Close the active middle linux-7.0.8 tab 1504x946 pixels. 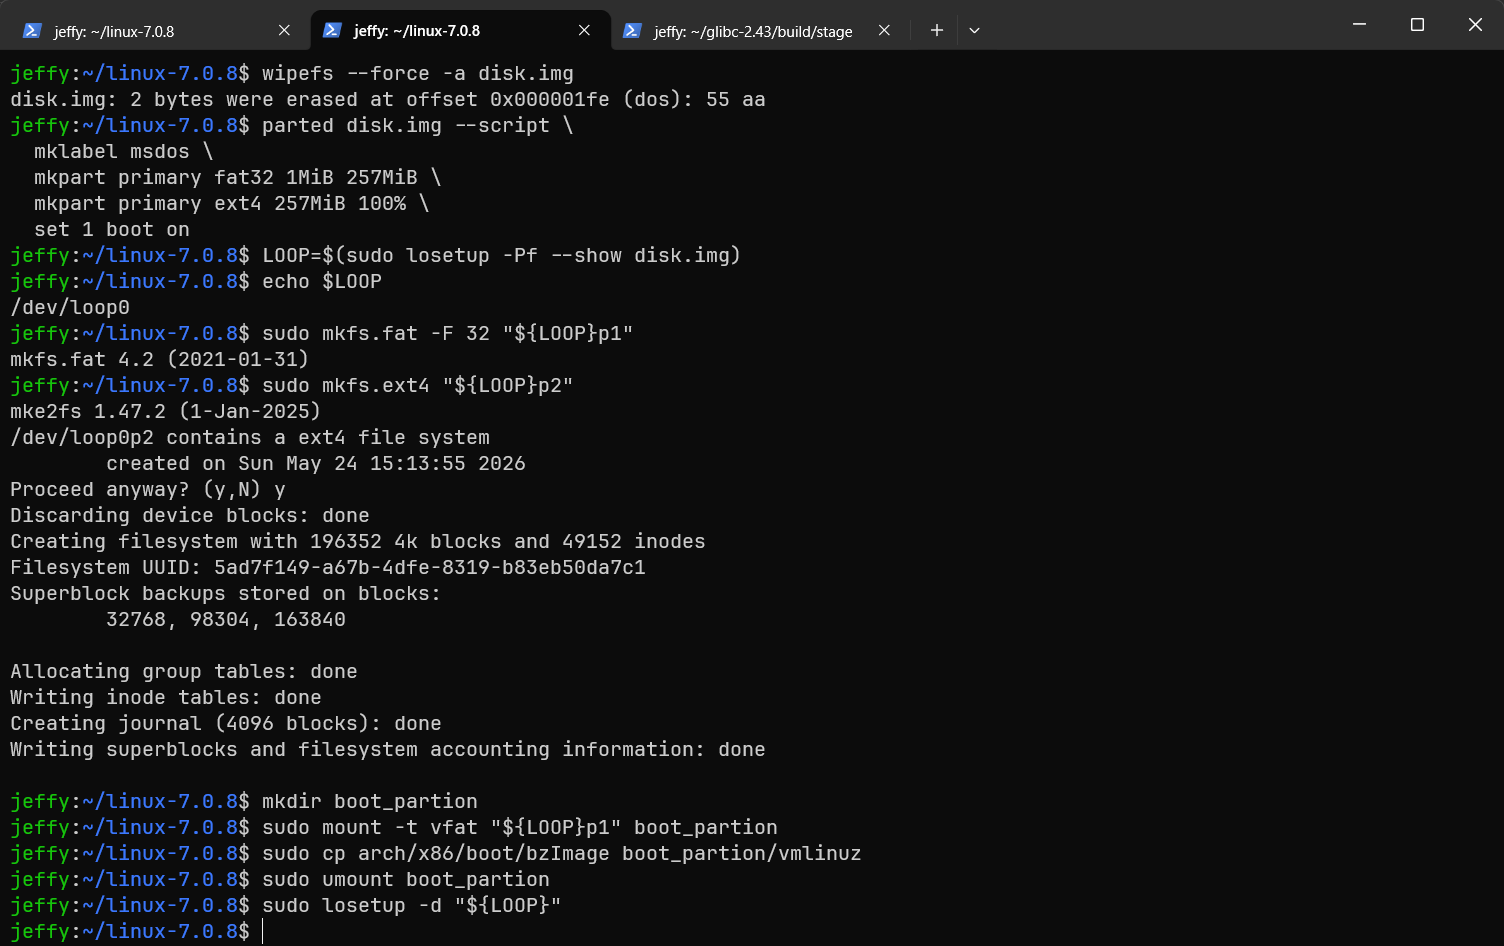tap(584, 30)
